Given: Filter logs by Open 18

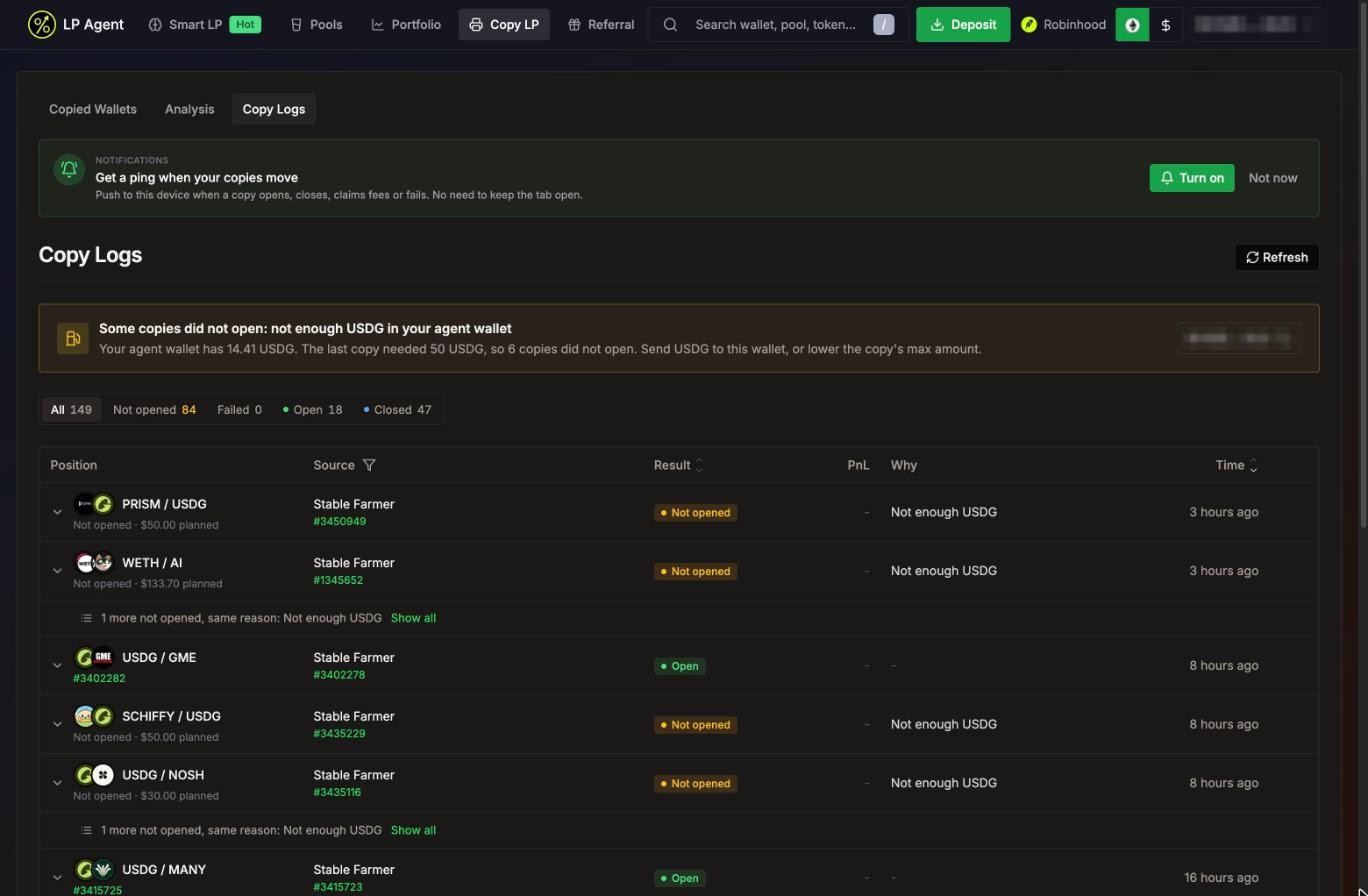Looking at the screenshot, I should click(312, 410).
